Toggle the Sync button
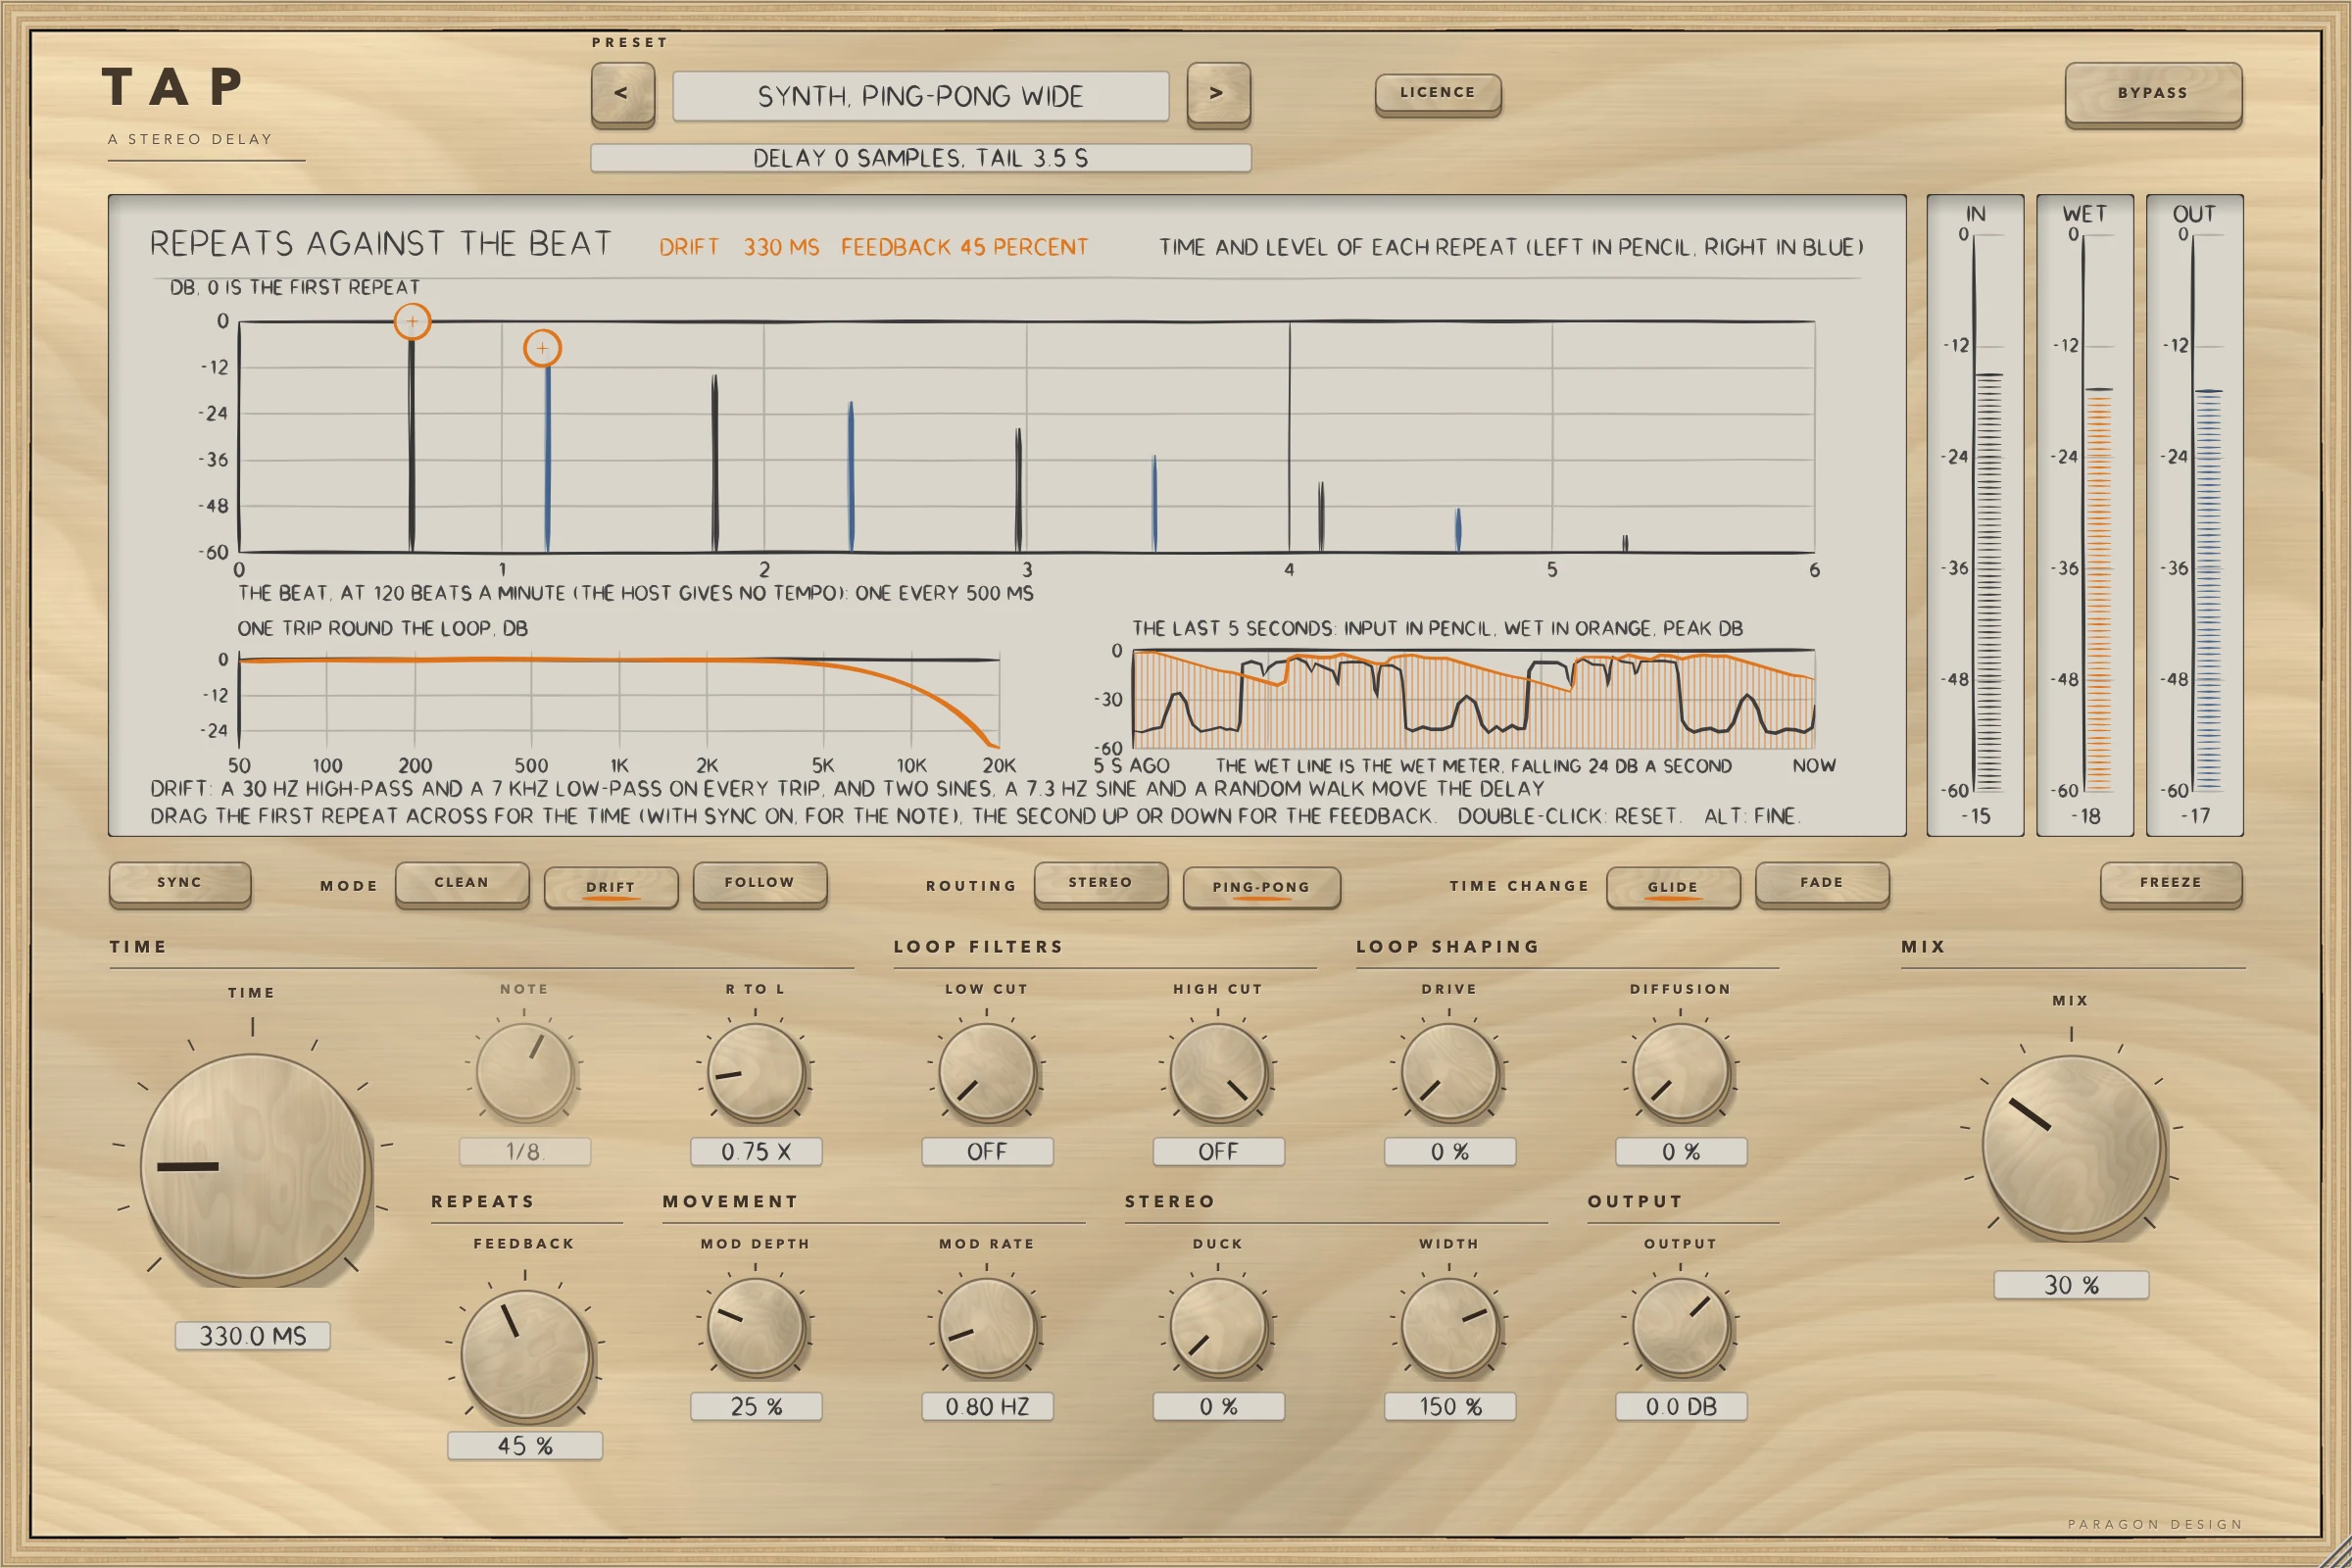Image resolution: width=2352 pixels, height=1568 pixels. point(180,884)
